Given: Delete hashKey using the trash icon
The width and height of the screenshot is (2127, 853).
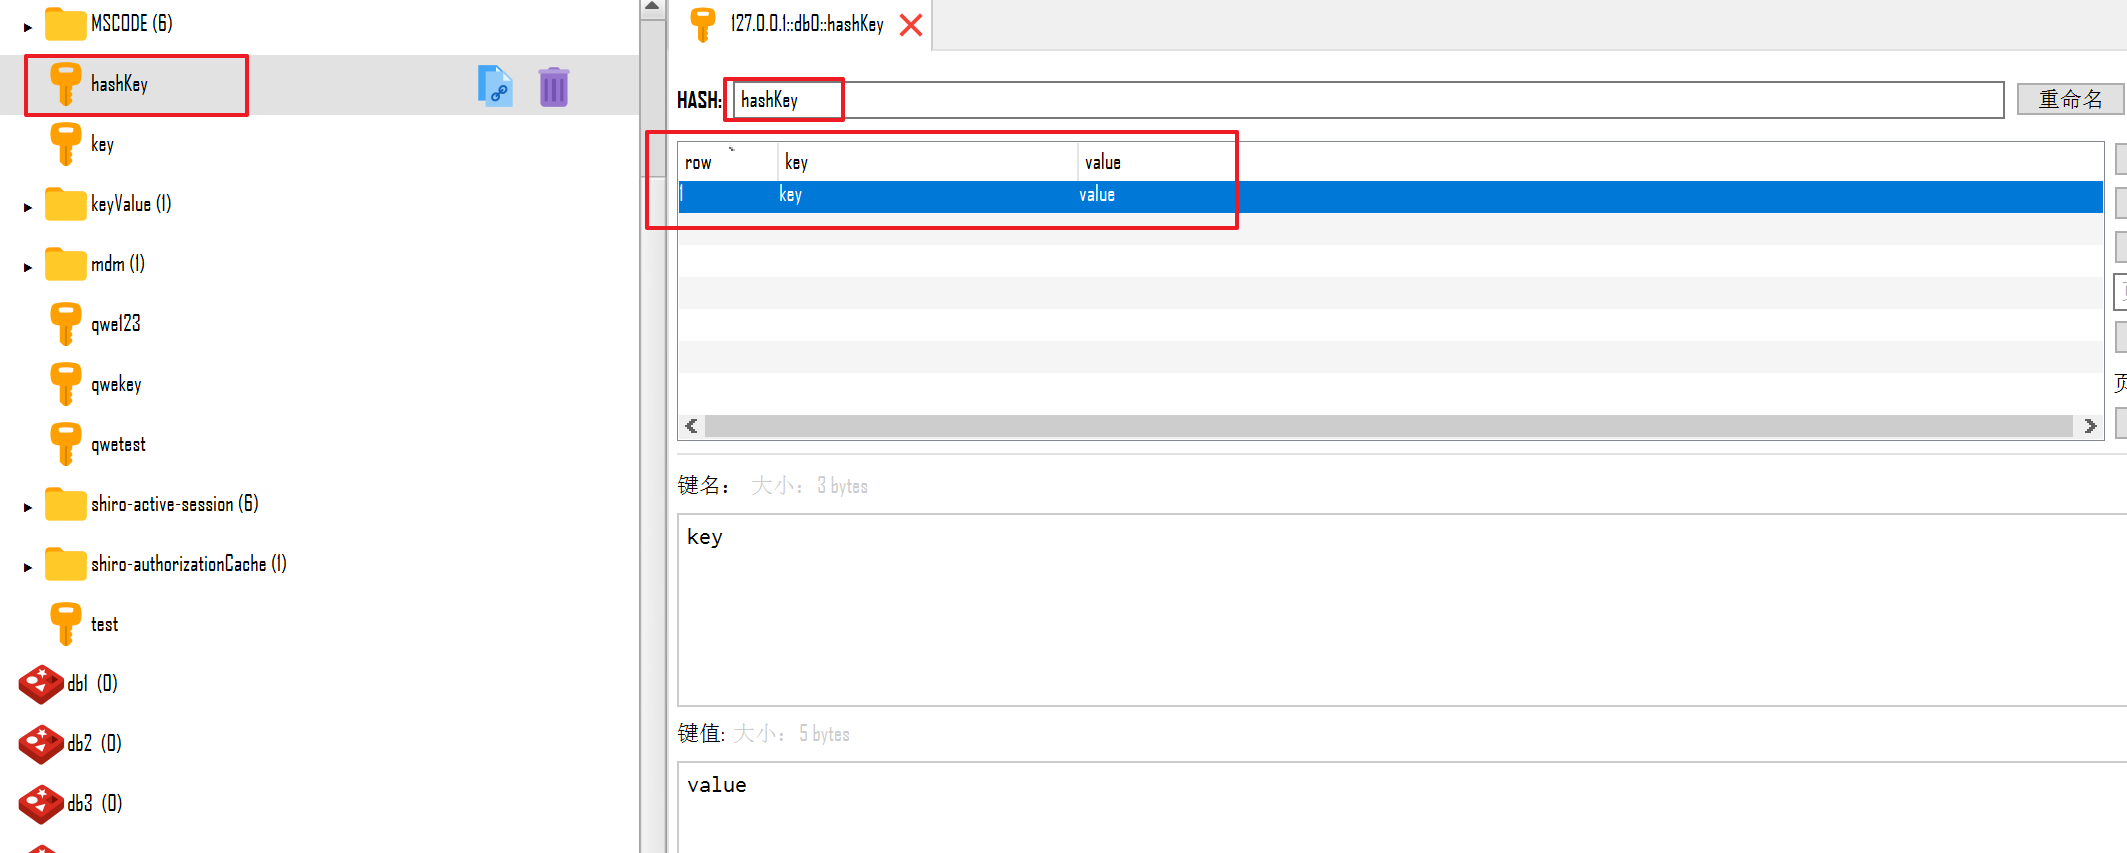Looking at the screenshot, I should click(553, 86).
